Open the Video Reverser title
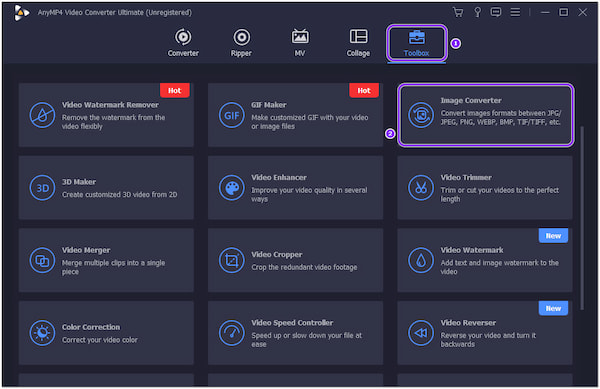Screen dimensions: 600x389 coord(468,323)
